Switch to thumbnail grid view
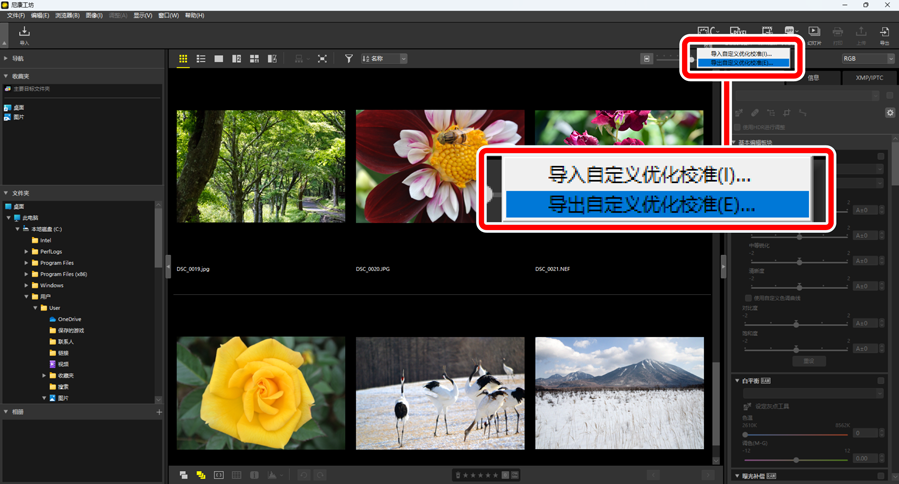The width and height of the screenshot is (899, 484). tap(183, 59)
